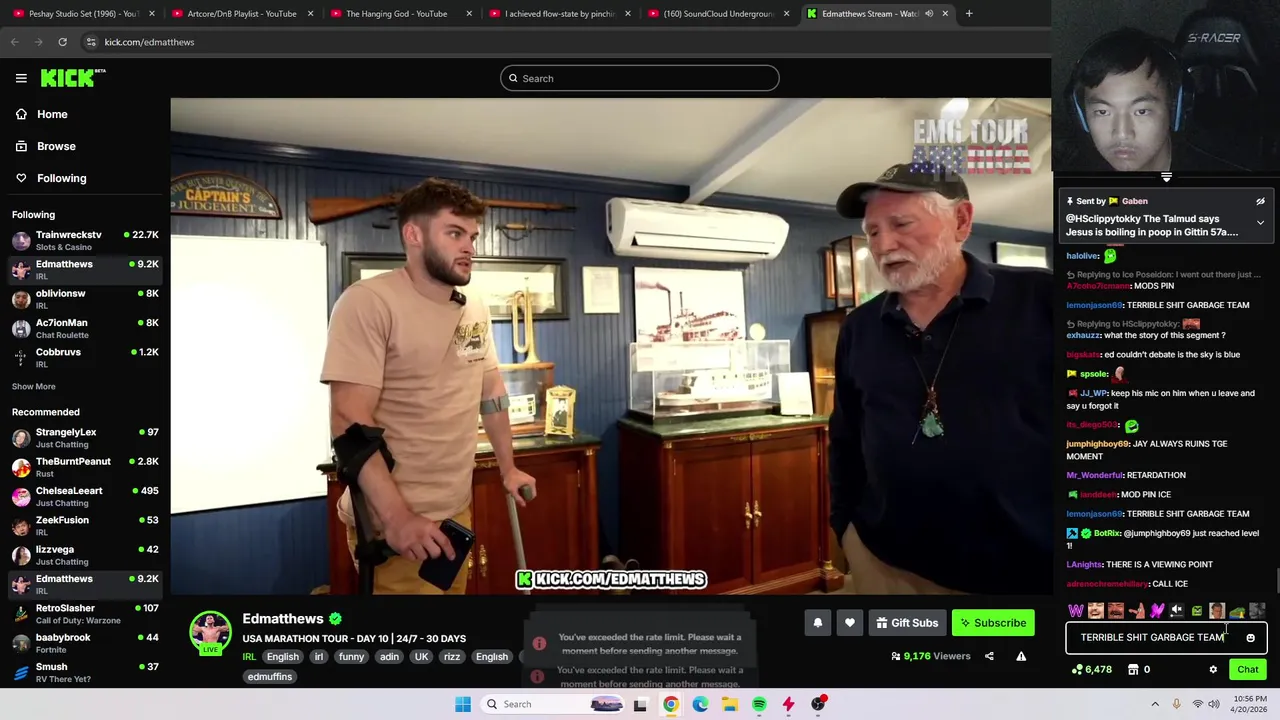Click chat message input field
This screenshot has width=1280, height=720.
[1166, 638]
